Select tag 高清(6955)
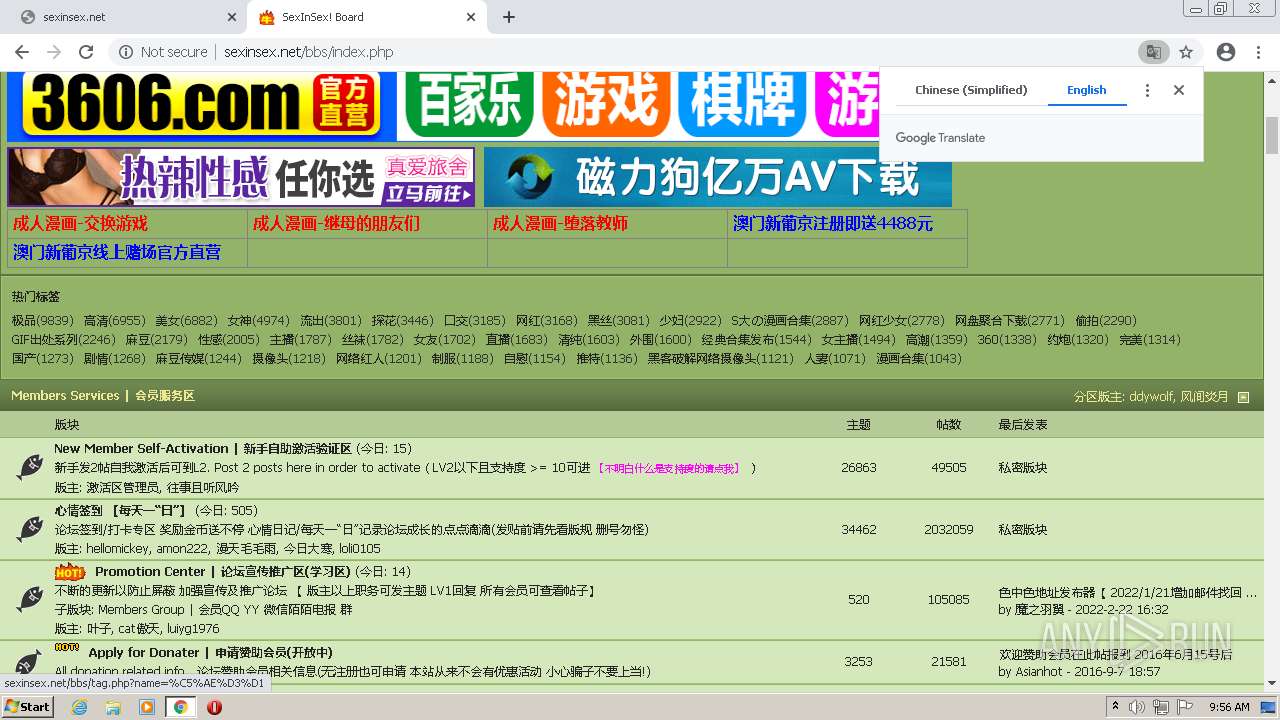 tap(114, 321)
